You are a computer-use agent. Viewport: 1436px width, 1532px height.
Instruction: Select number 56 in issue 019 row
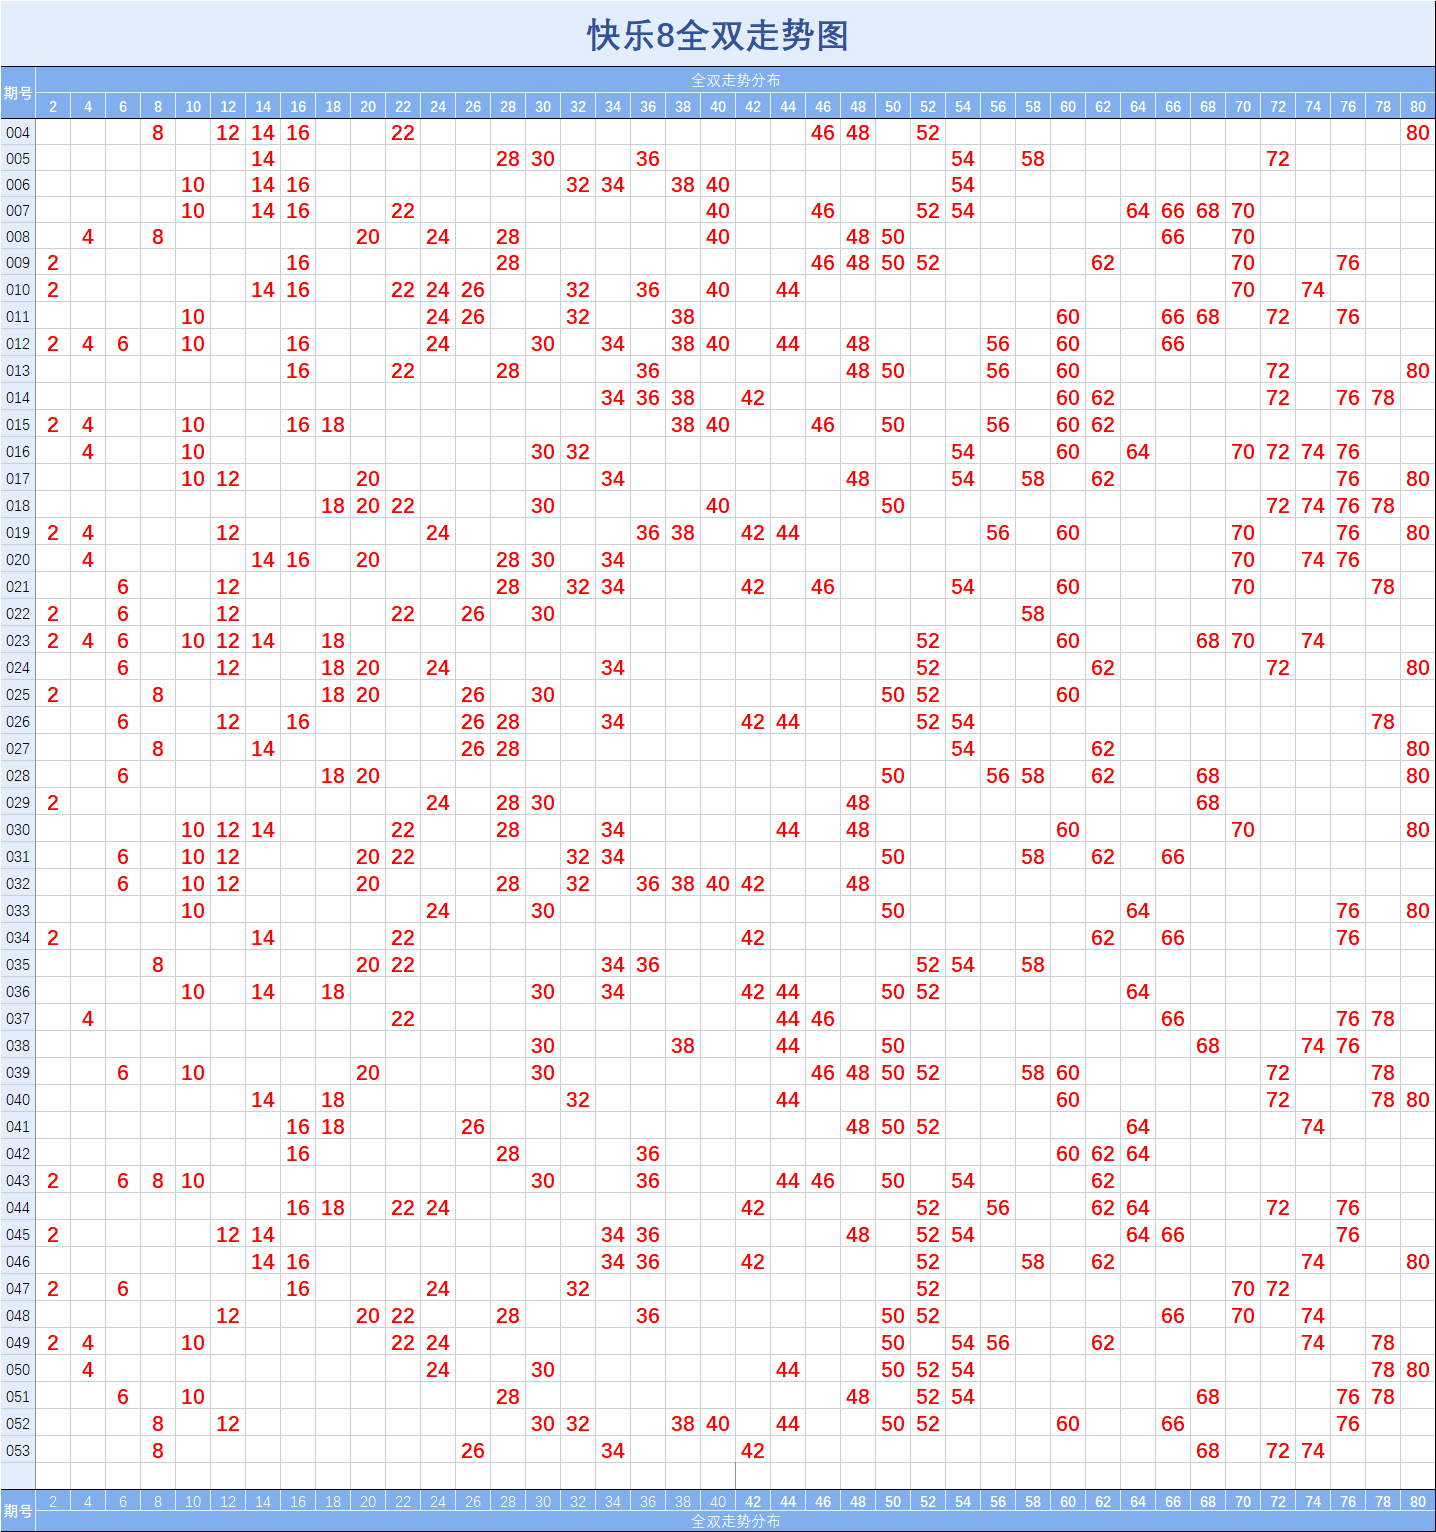click(x=998, y=532)
